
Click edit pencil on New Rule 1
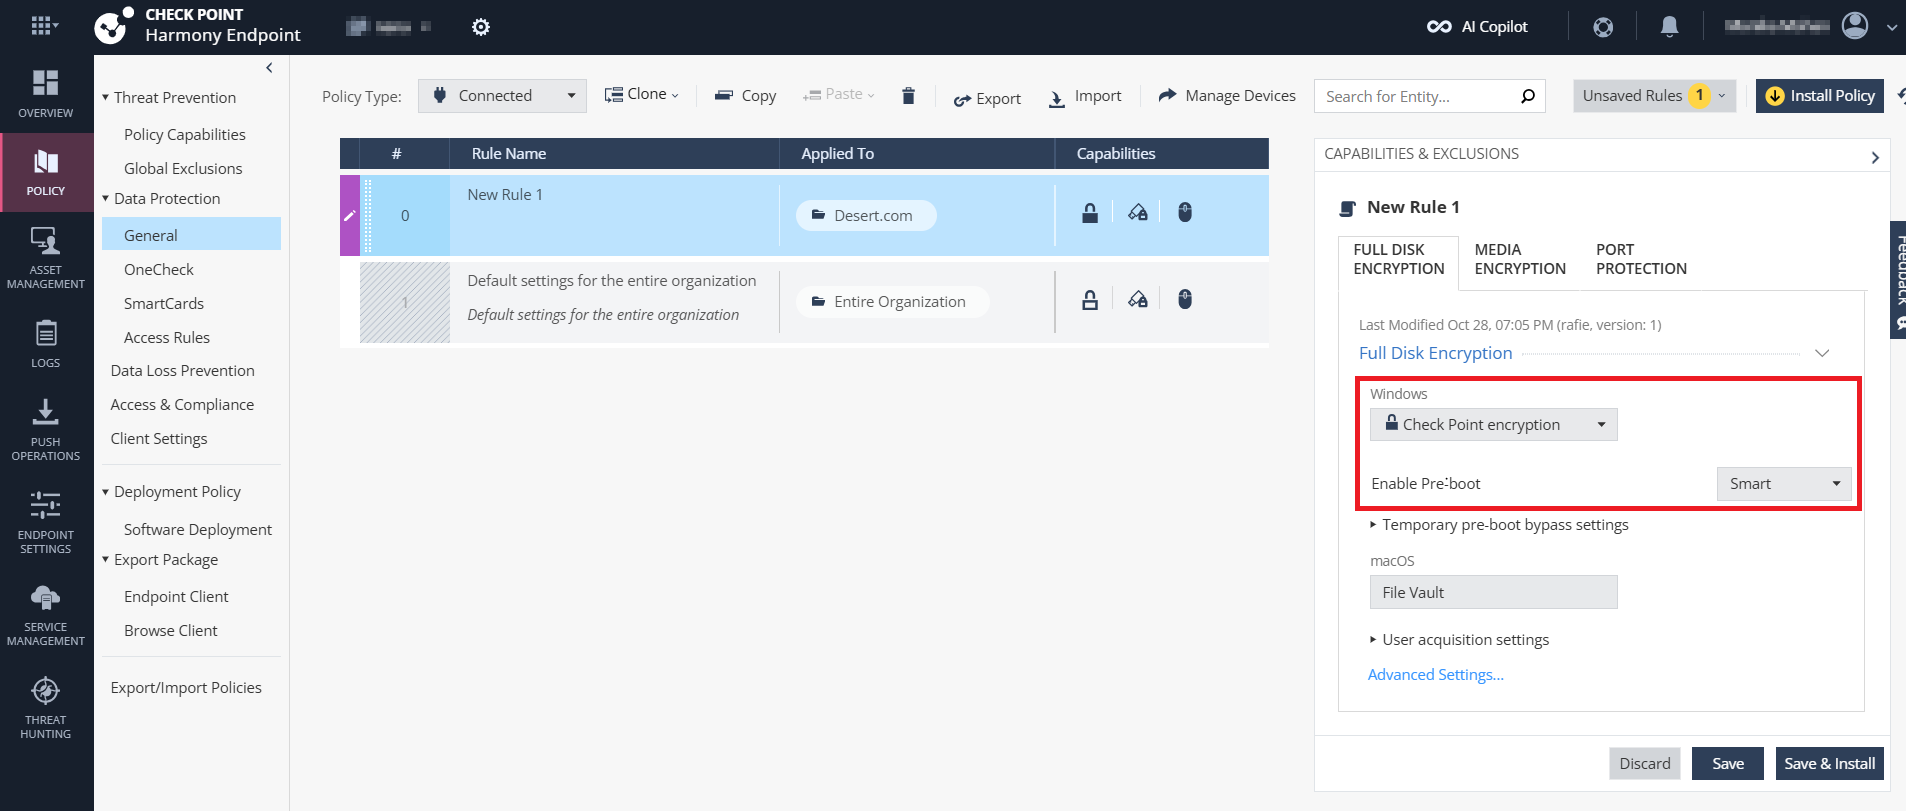tap(349, 215)
